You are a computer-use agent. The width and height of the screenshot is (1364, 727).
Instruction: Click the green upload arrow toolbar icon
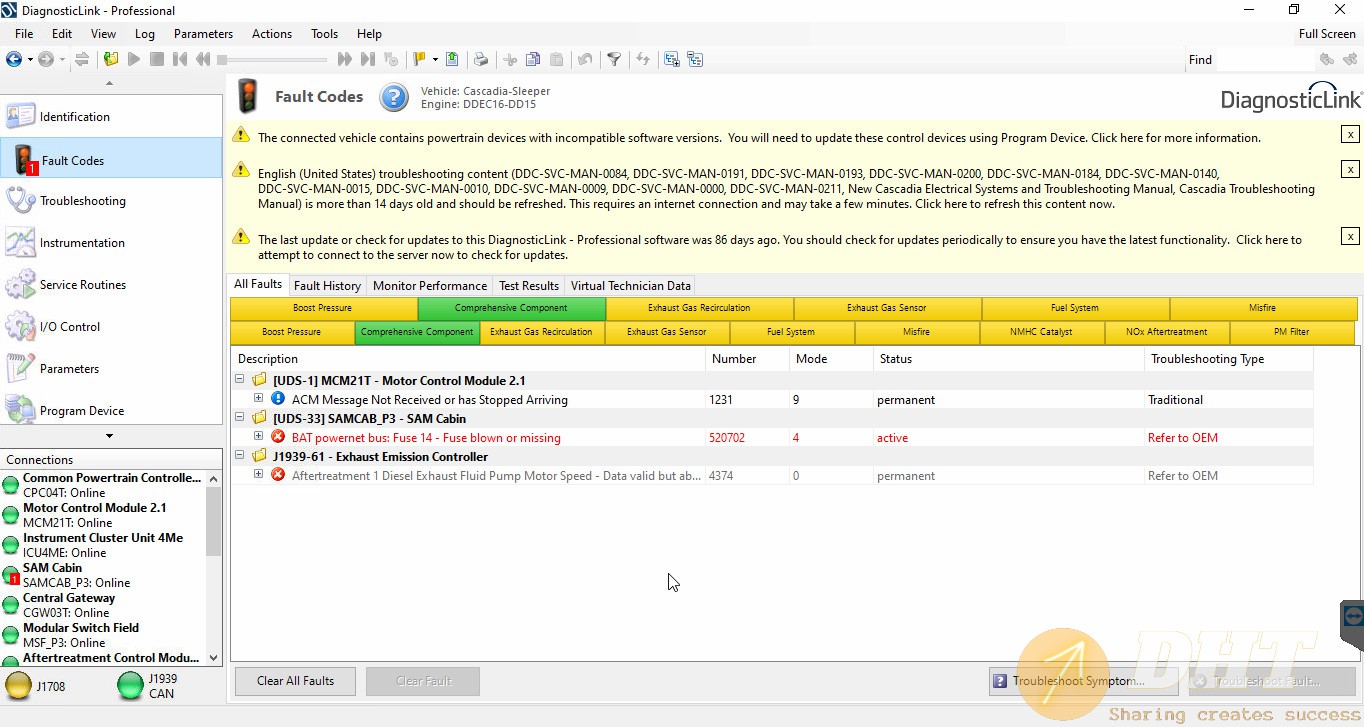tap(452, 59)
